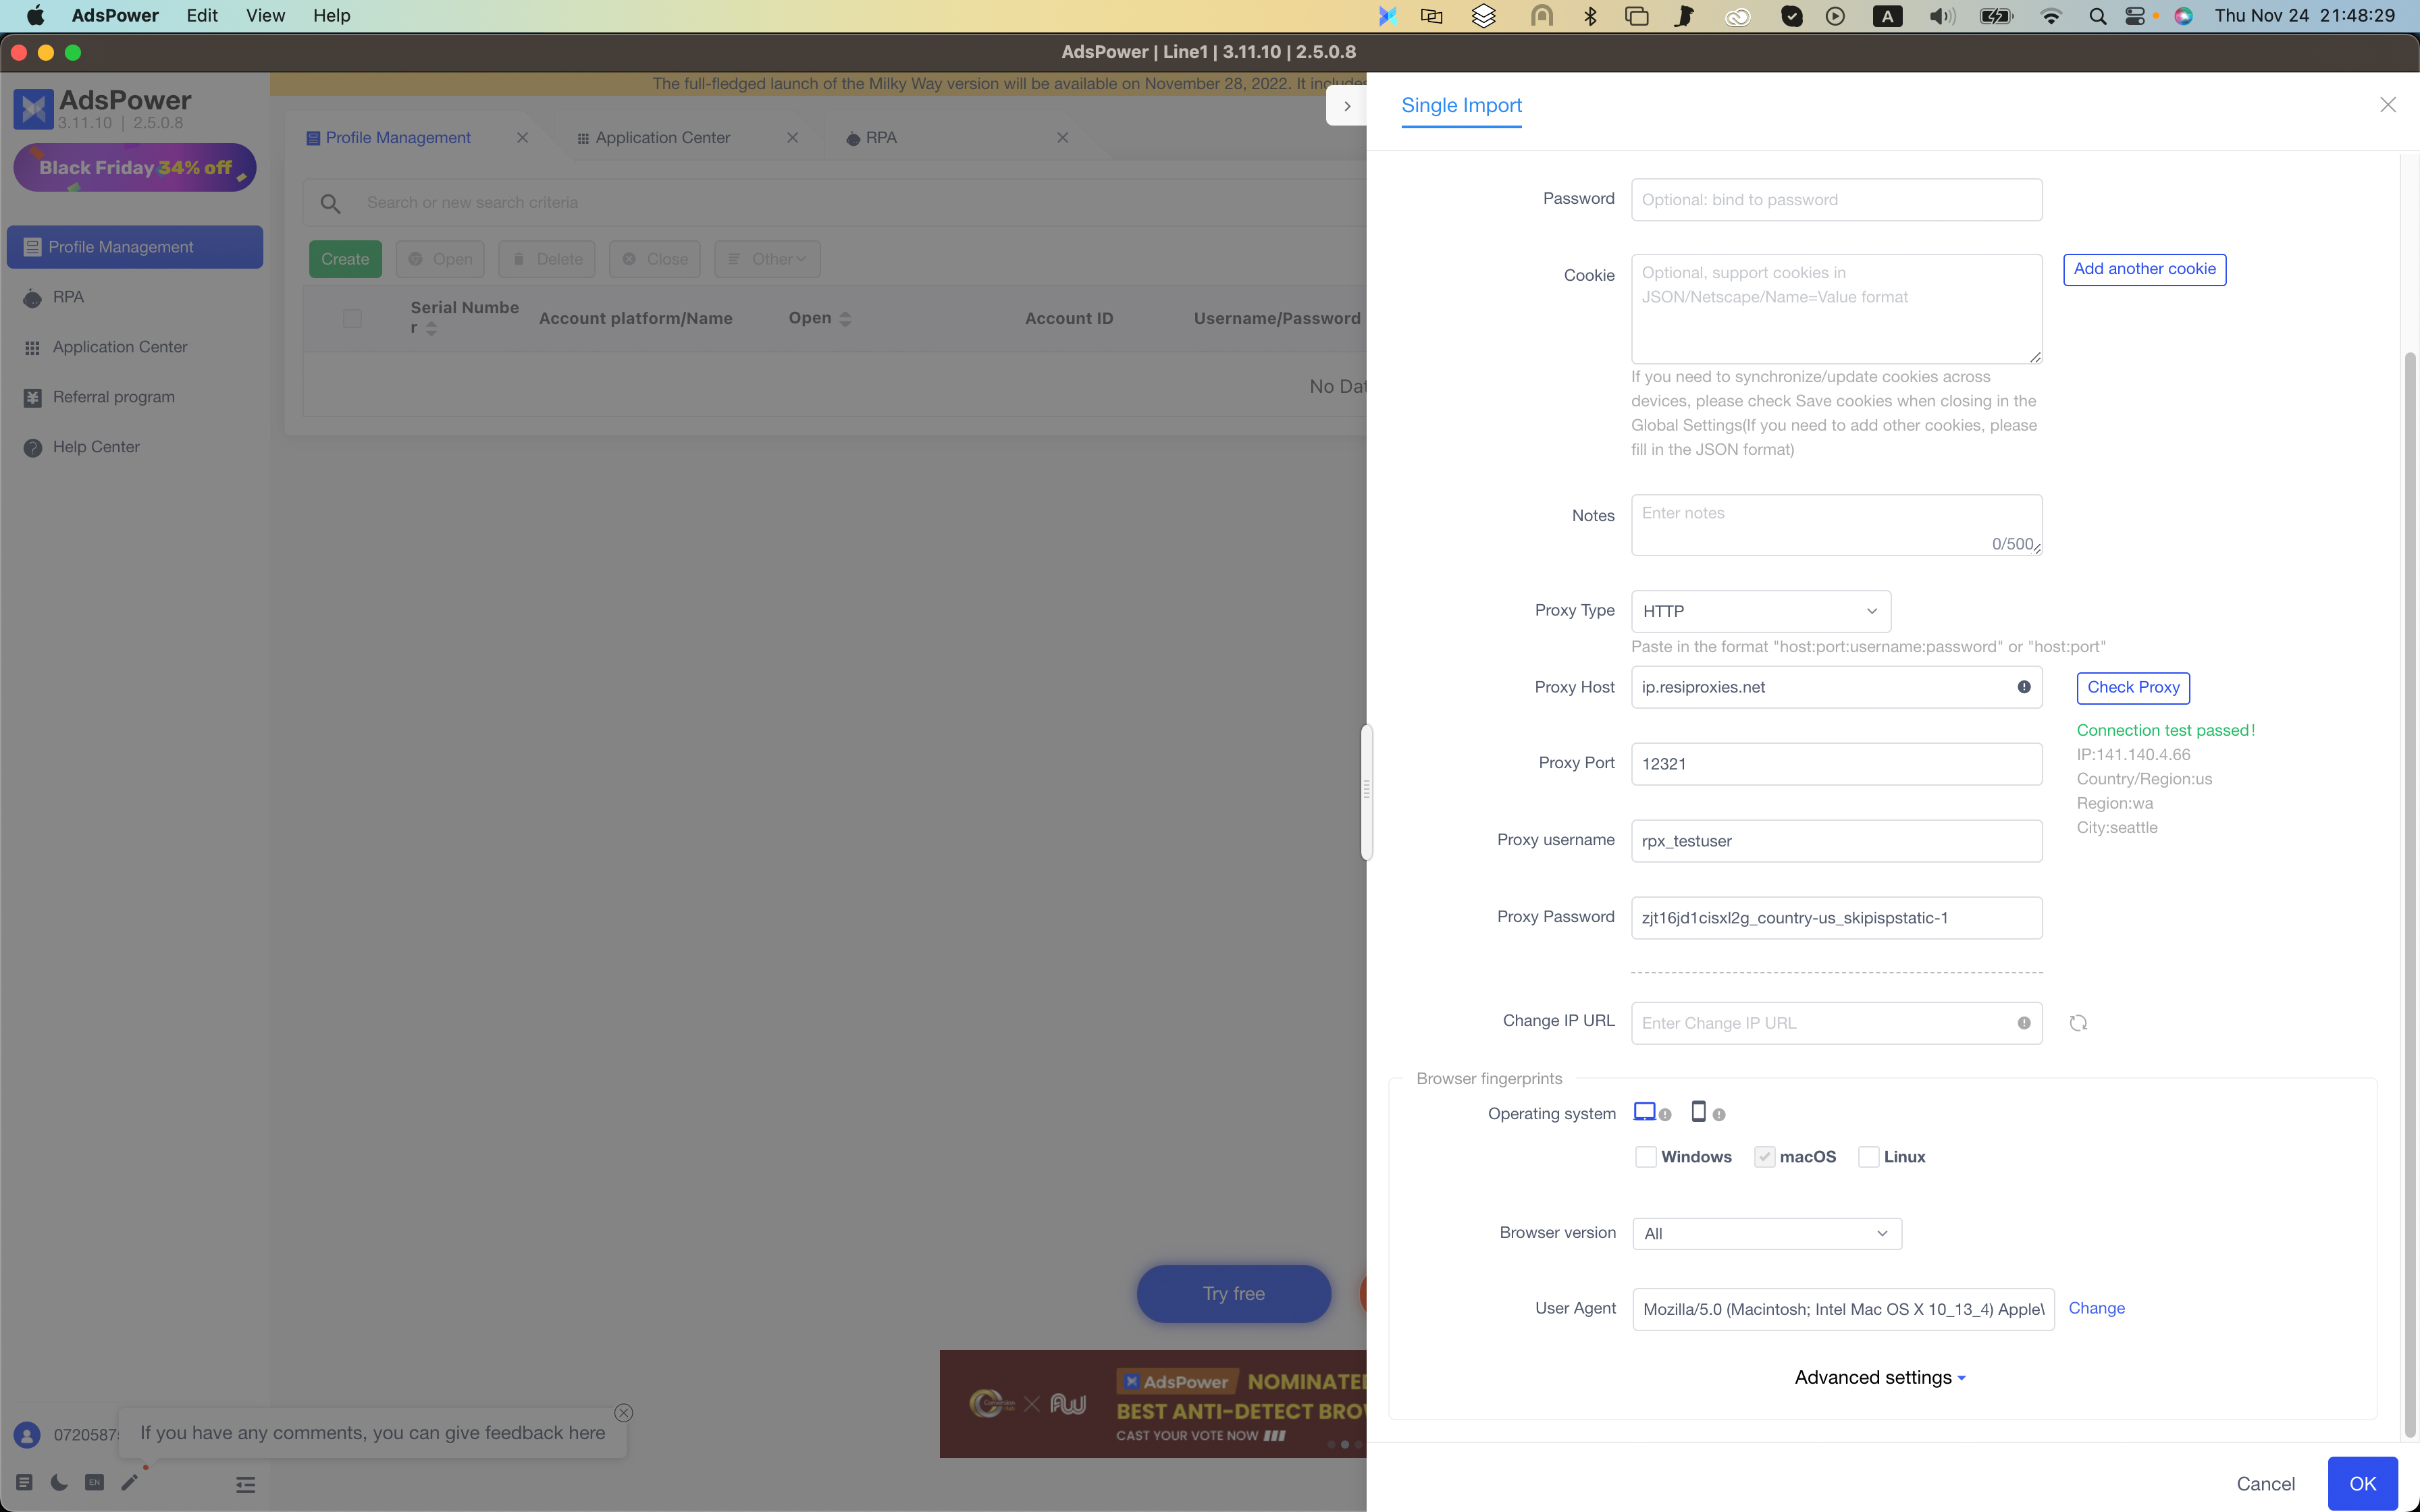2420x1512 pixels.
Task: Click the Black Friday 34% off banner
Action: pos(135,168)
